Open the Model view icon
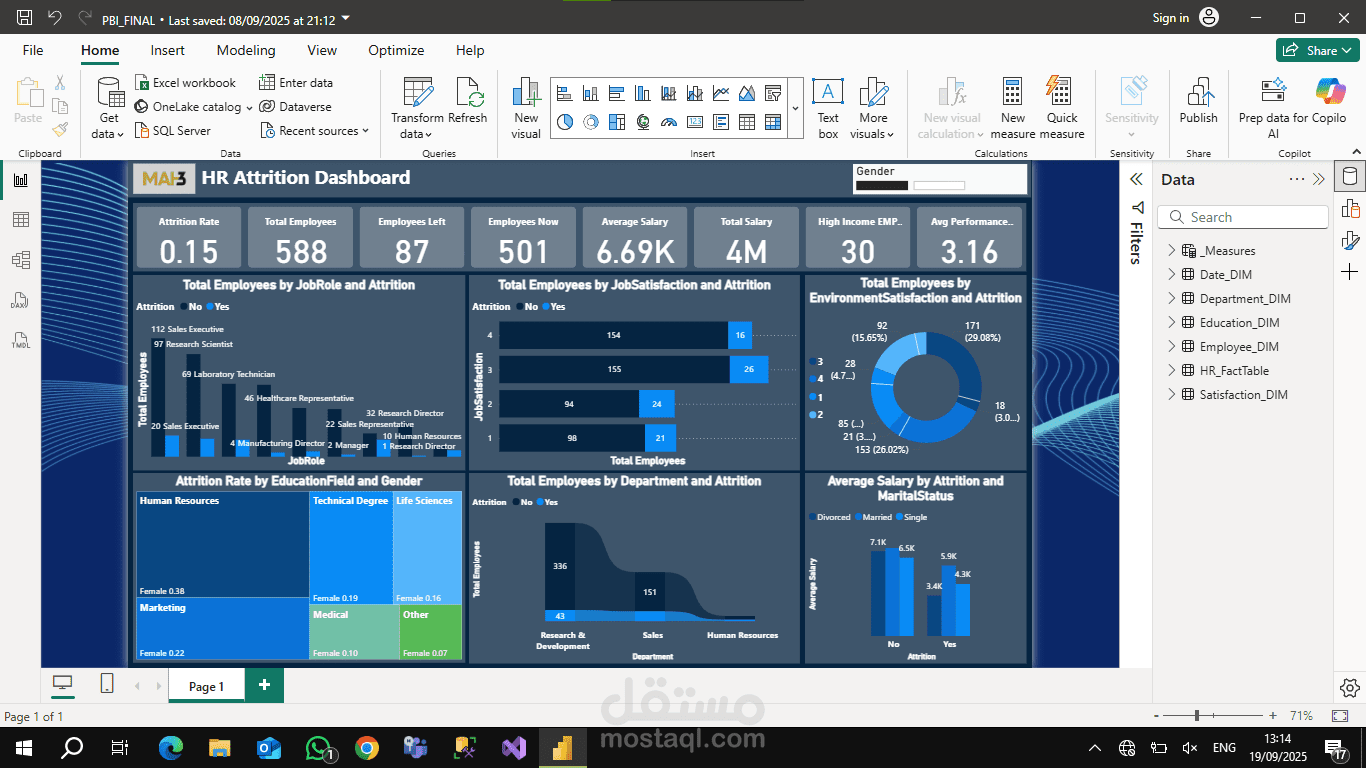Image resolution: width=1366 pixels, height=768 pixels. pyautogui.click(x=20, y=260)
